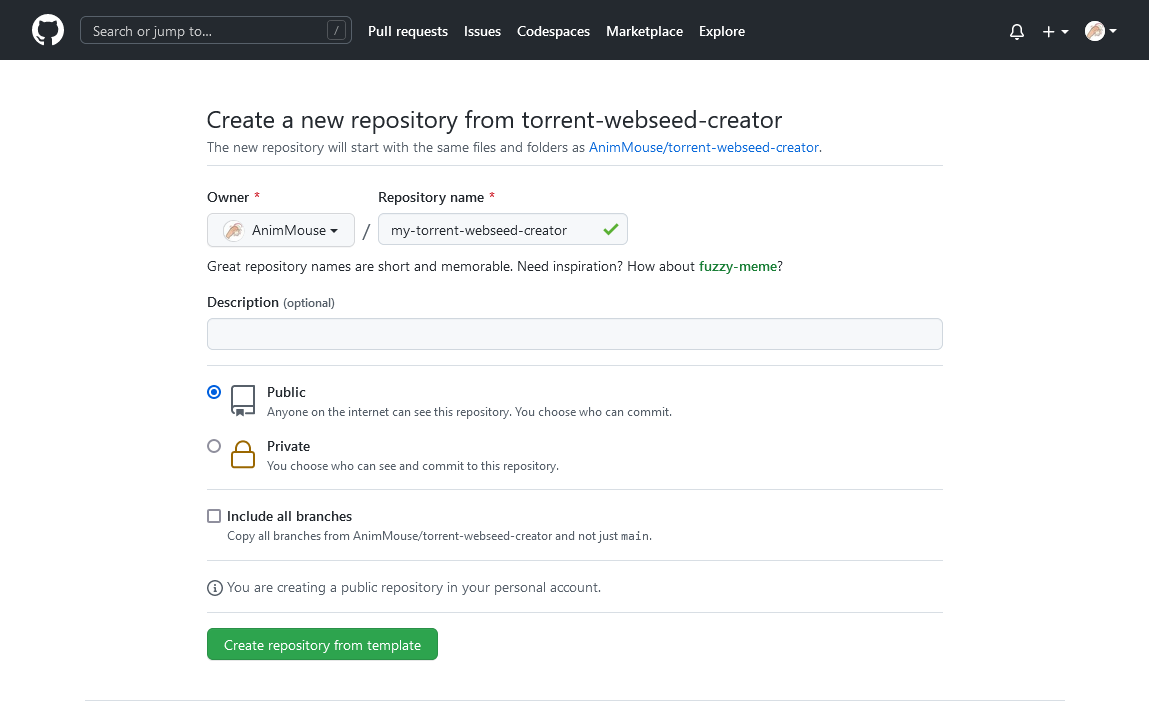Click the Public repository book icon
The height and width of the screenshot is (723, 1149).
click(243, 401)
